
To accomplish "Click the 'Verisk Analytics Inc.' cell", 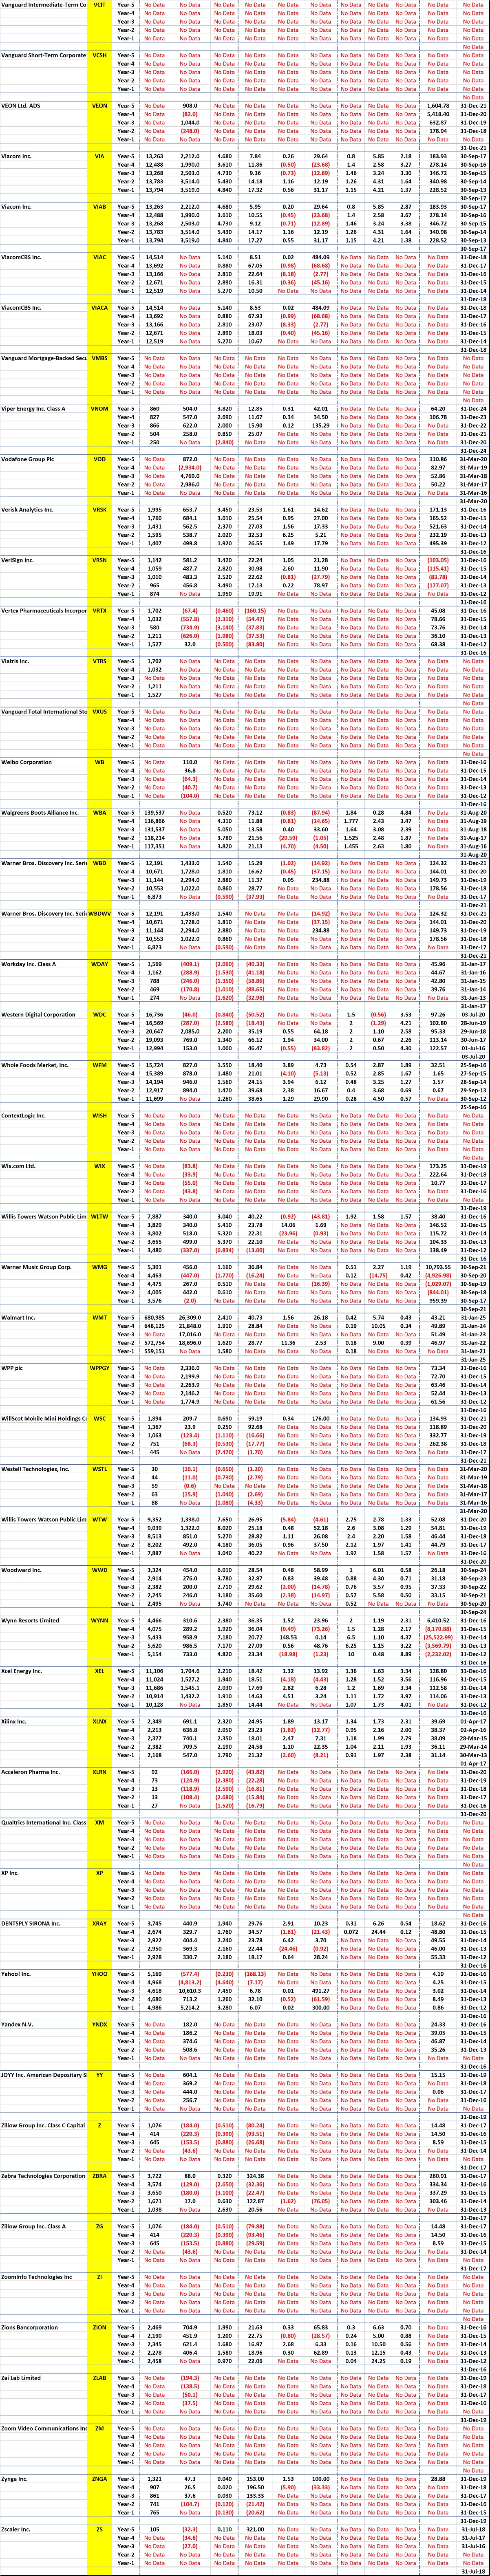I will pyautogui.click(x=43, y=509).
